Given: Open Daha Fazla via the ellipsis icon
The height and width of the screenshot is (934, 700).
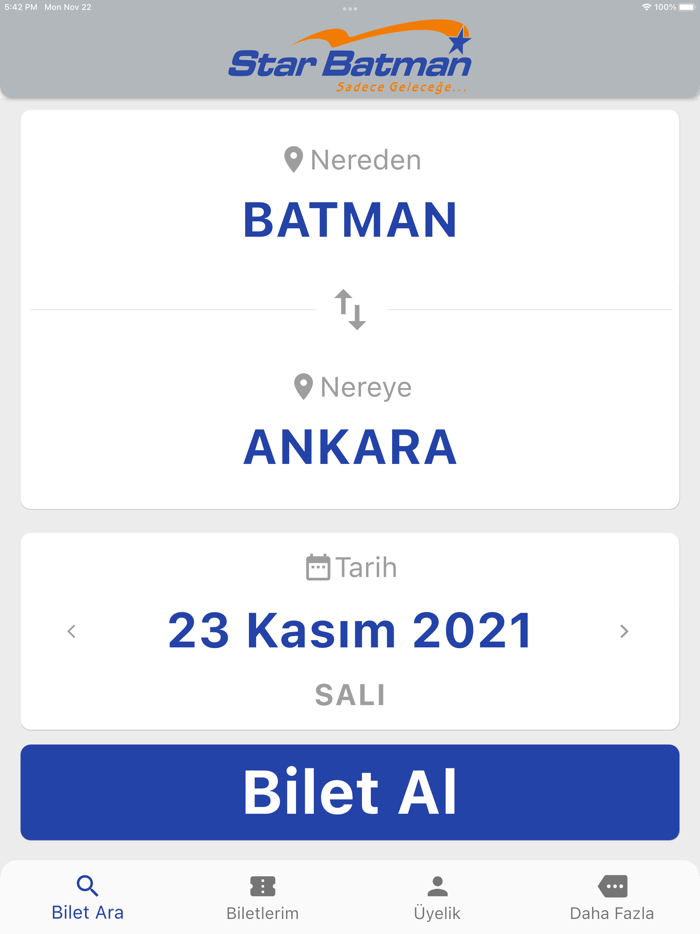Looking at the screenshot, I should coord(612,884).
